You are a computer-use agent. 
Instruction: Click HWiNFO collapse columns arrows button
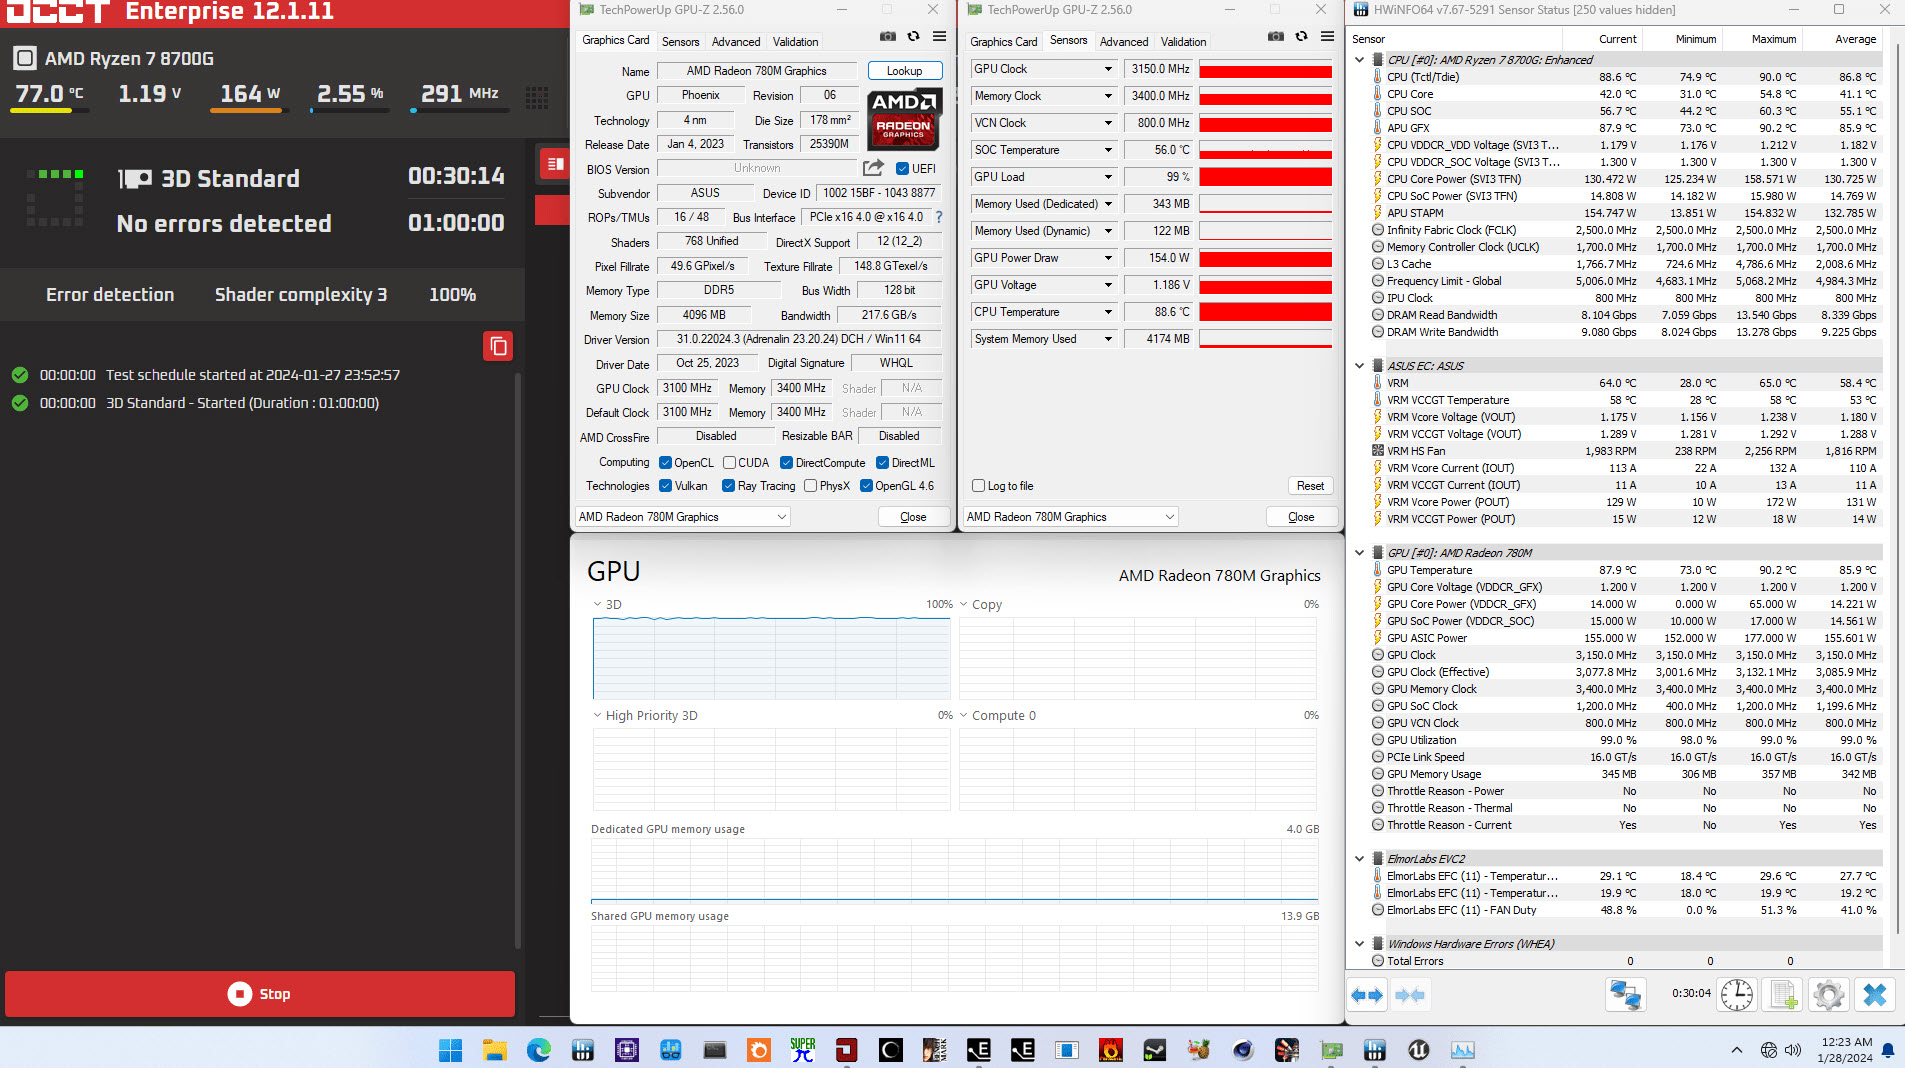[x=1409, y=995]
